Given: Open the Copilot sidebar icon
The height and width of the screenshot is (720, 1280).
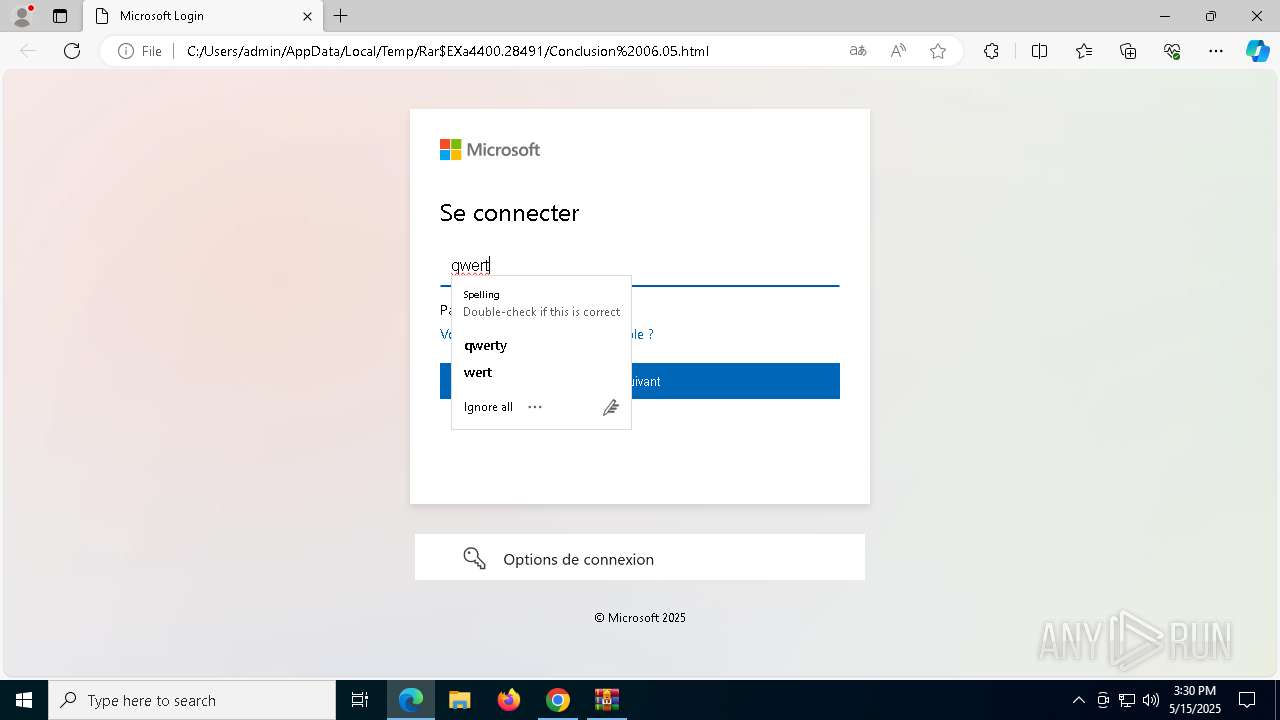Looking at the screenshot, I should point(1257,51).
